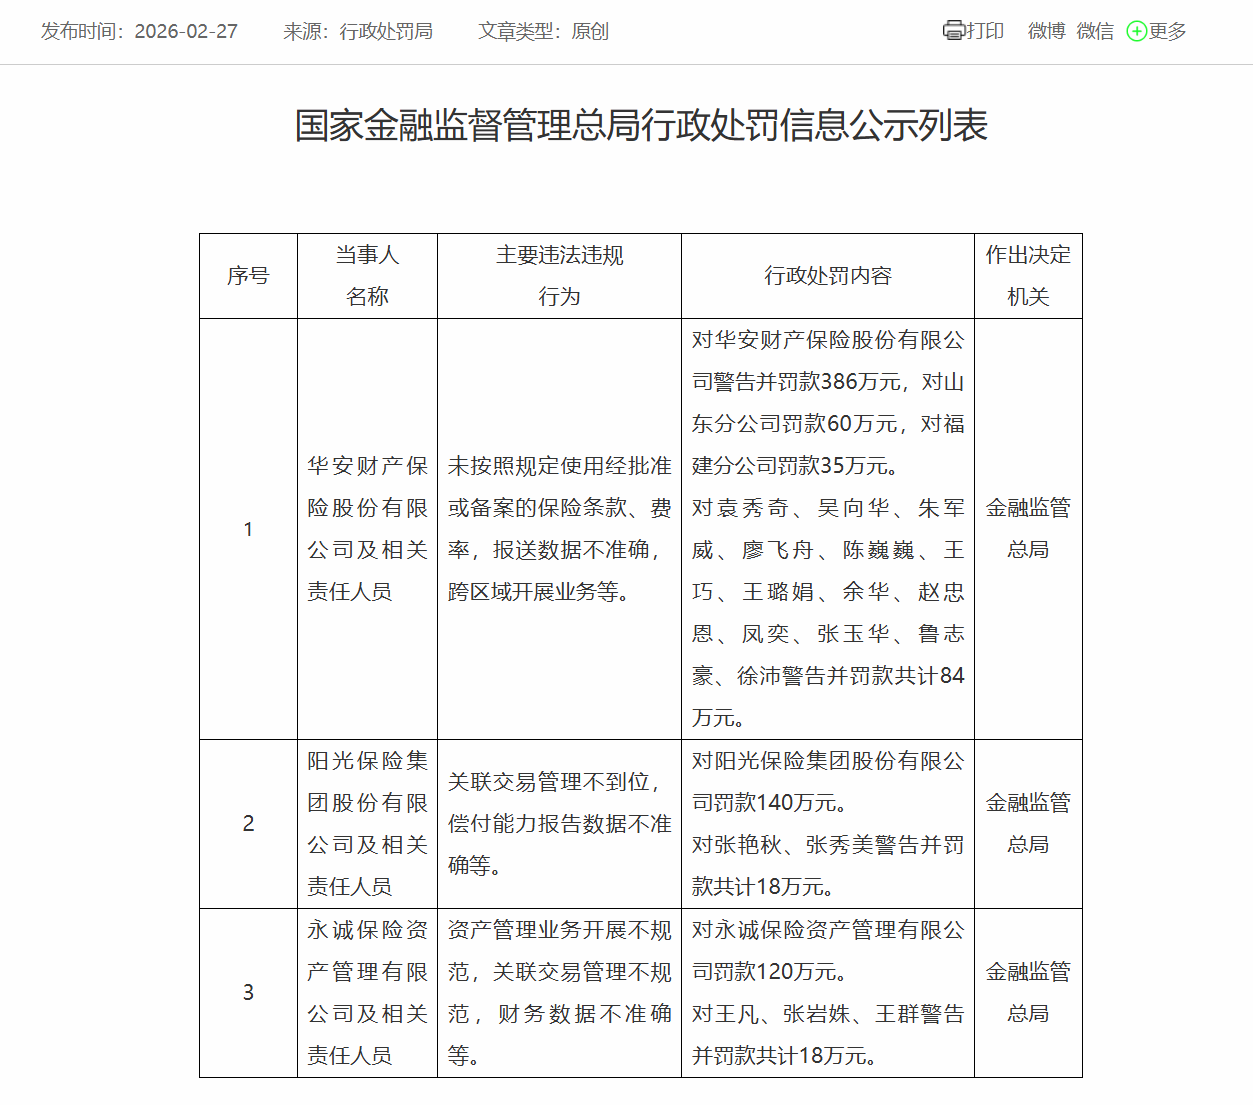The width and height of the screenshot is (1253, 1105).
Task: Click 金融监管总局 in row 2
Action: pos(1028,824)
